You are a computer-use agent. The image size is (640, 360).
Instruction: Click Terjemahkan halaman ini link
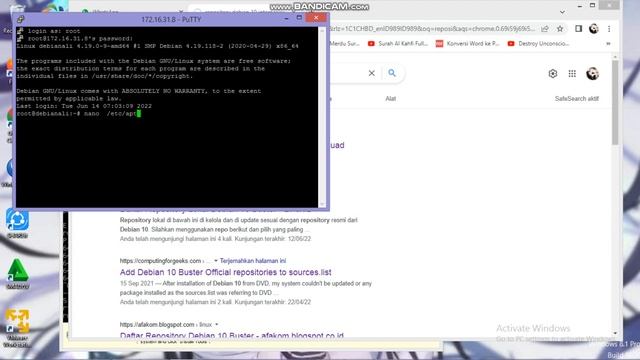(x=253, y=260)
